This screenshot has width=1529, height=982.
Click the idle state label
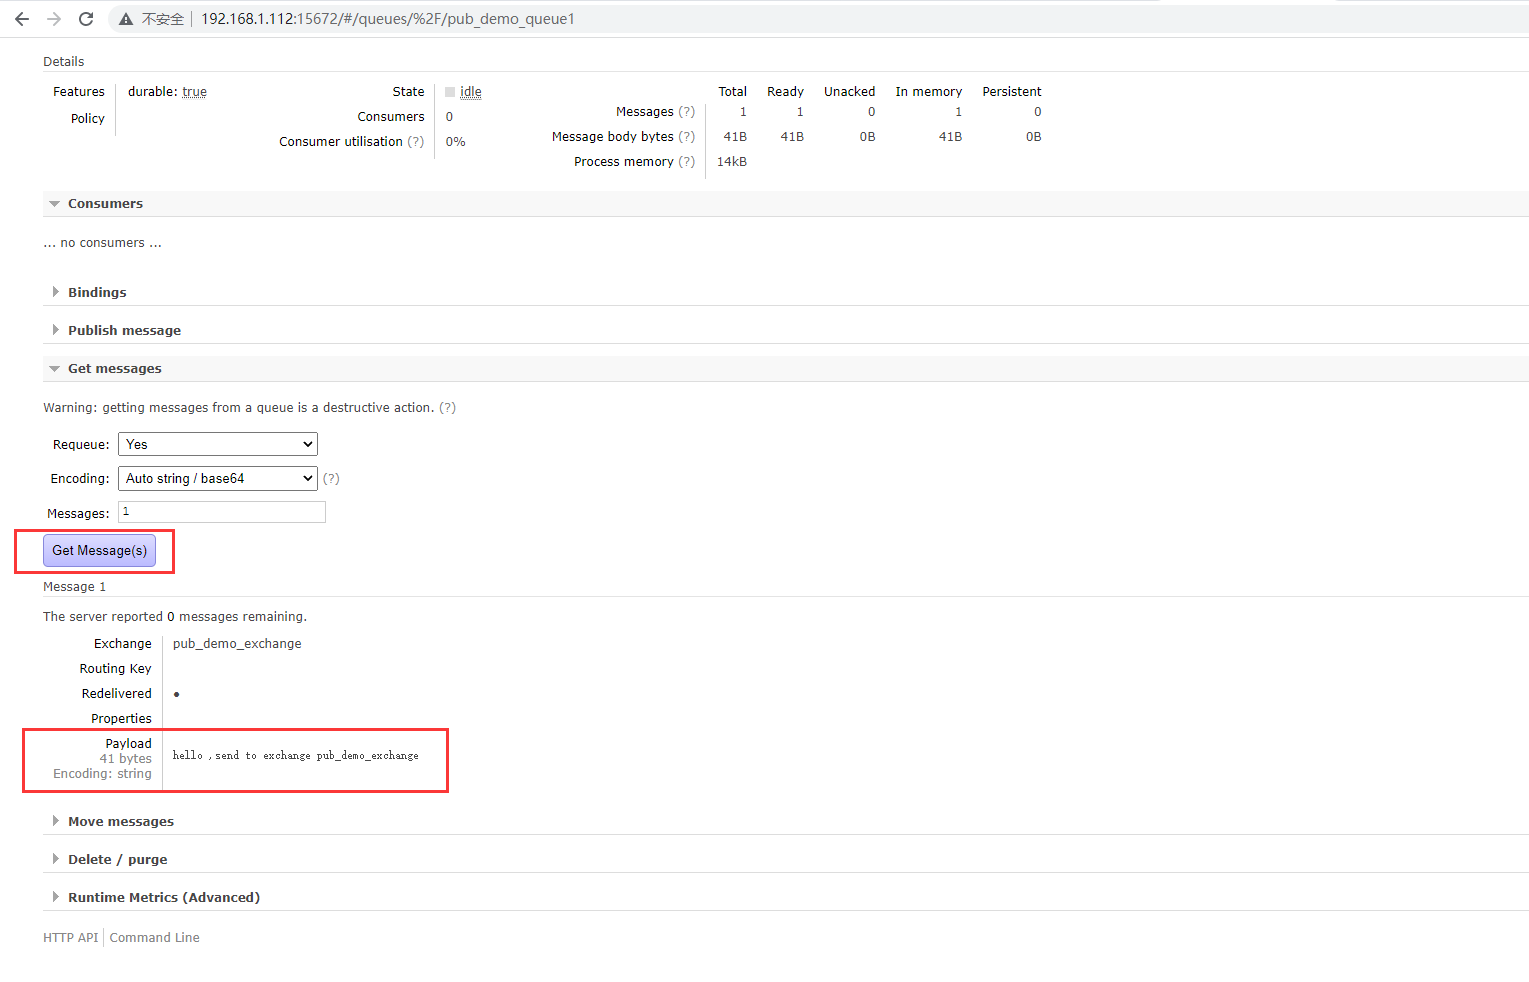471,92
